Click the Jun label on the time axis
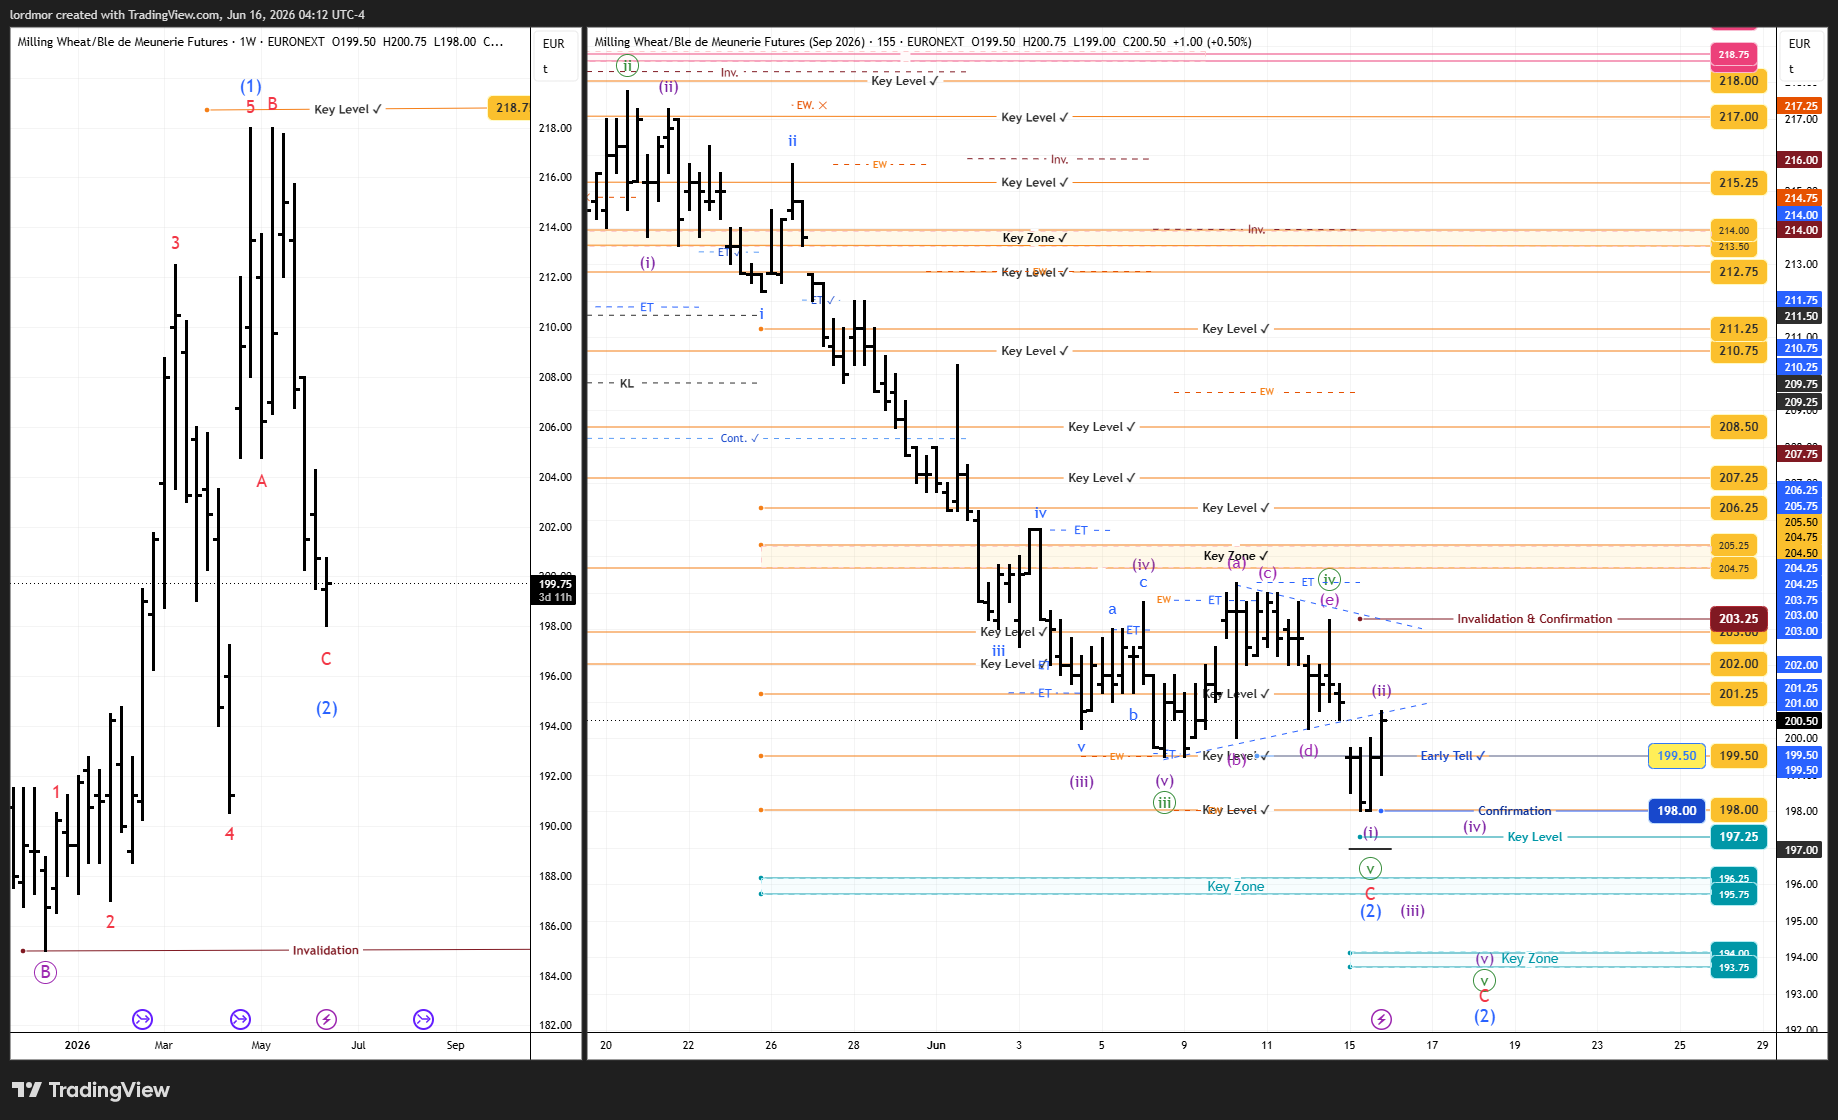 click(936, 1045)
